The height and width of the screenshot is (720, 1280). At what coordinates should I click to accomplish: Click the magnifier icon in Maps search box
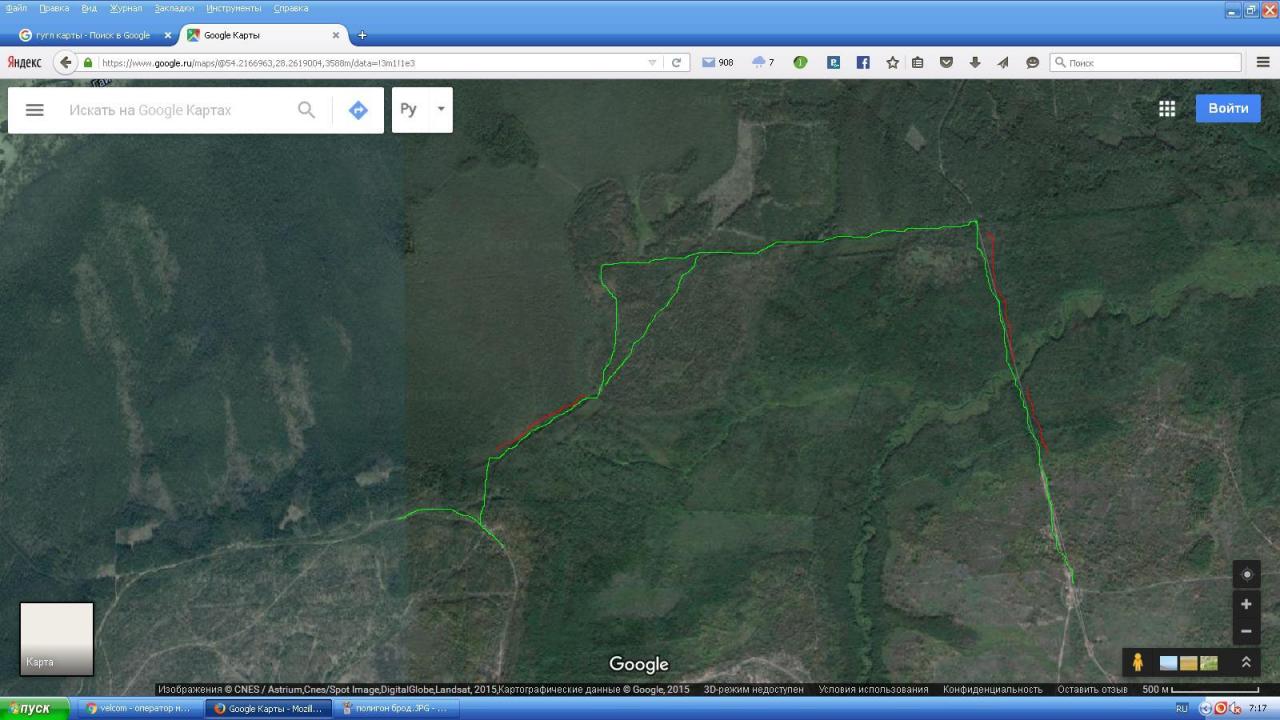click(306, 110)
